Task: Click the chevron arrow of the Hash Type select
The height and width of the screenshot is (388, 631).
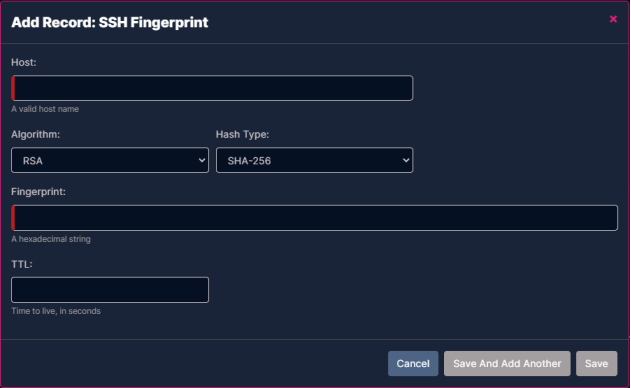Action: [x=406, y=160]
